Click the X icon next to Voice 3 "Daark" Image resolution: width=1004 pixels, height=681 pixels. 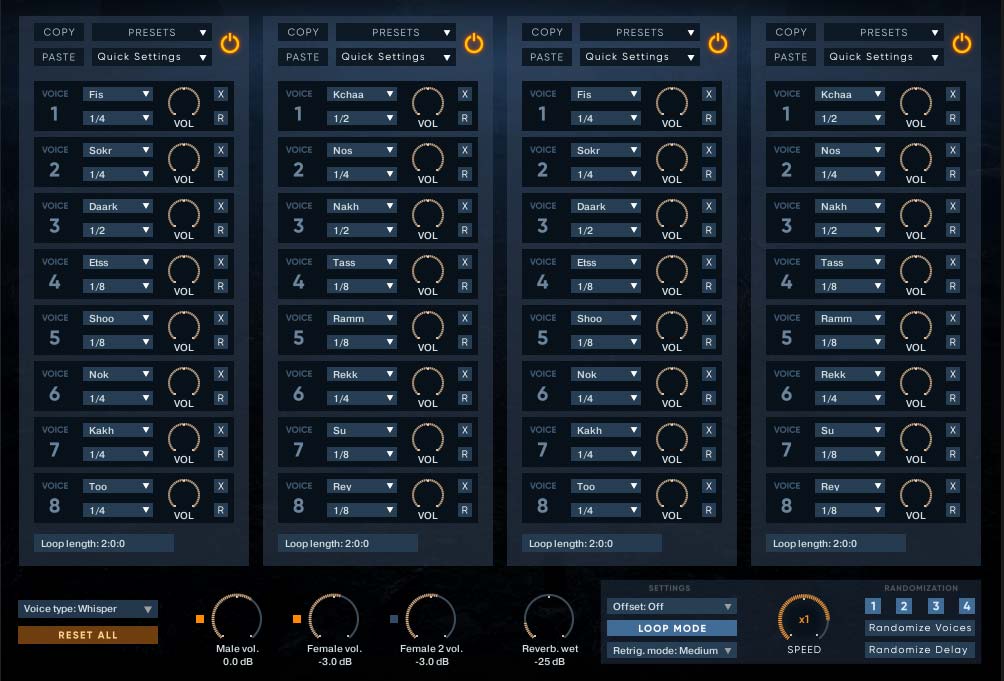220,206
